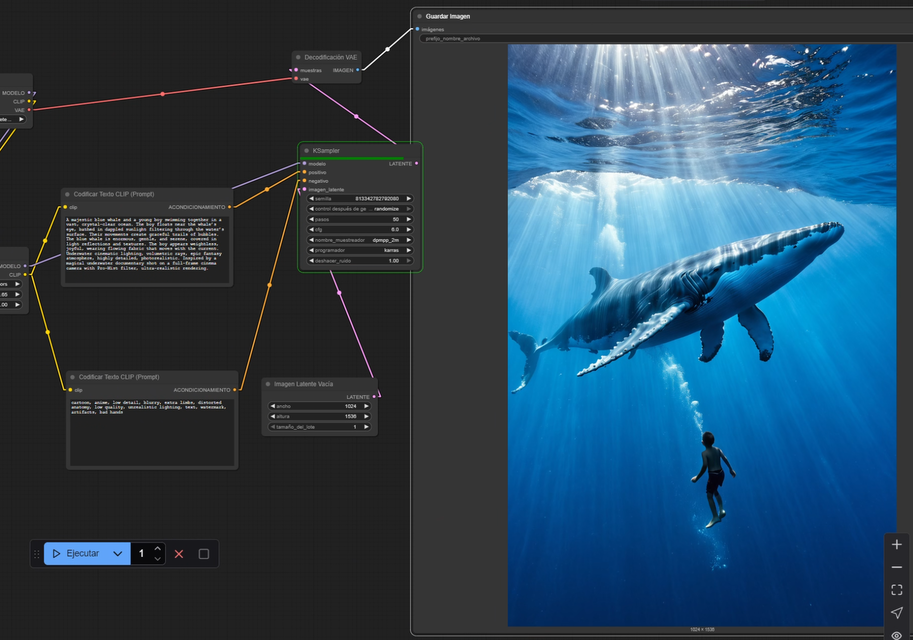The image size is (913, 640).
Task: Click the prefijo_nombre_archivo field
Action: tap(666, 38)
